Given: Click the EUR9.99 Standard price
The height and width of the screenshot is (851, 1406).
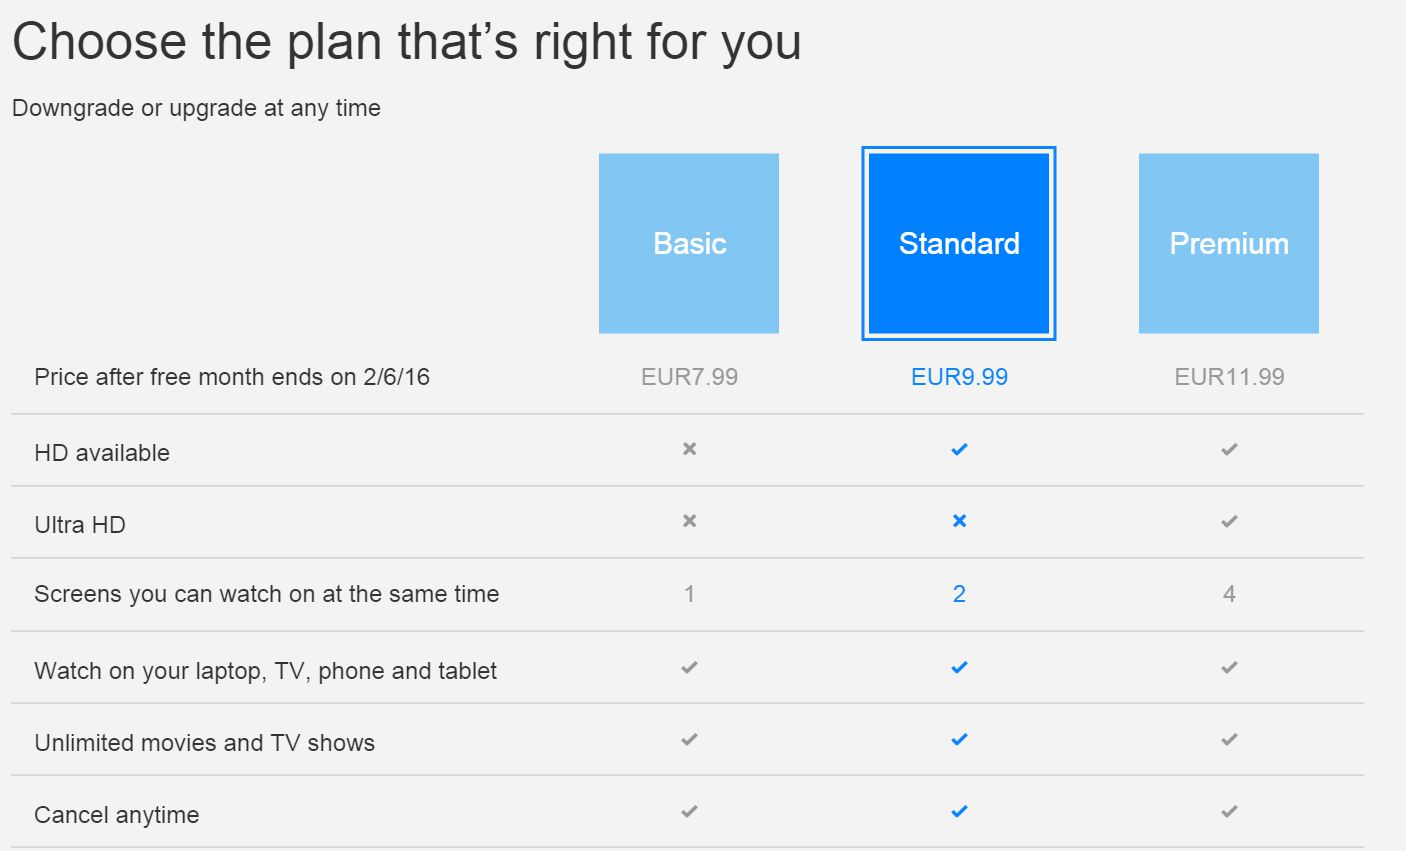Looking at the screenshot, I should pyautogui.click(x=959, y=377).
